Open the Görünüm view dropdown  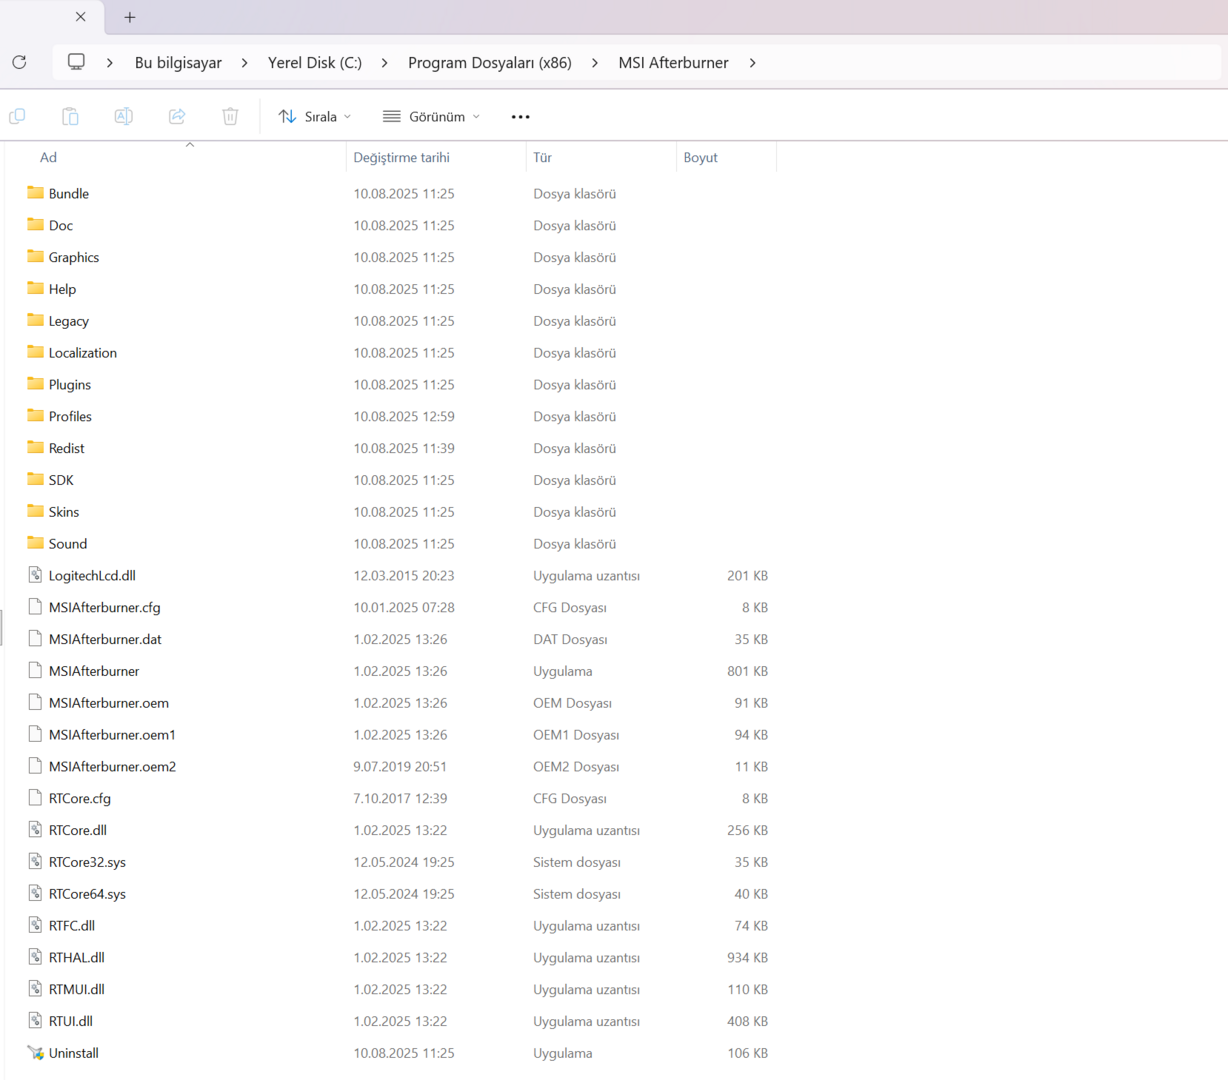(x=431, y=116)
